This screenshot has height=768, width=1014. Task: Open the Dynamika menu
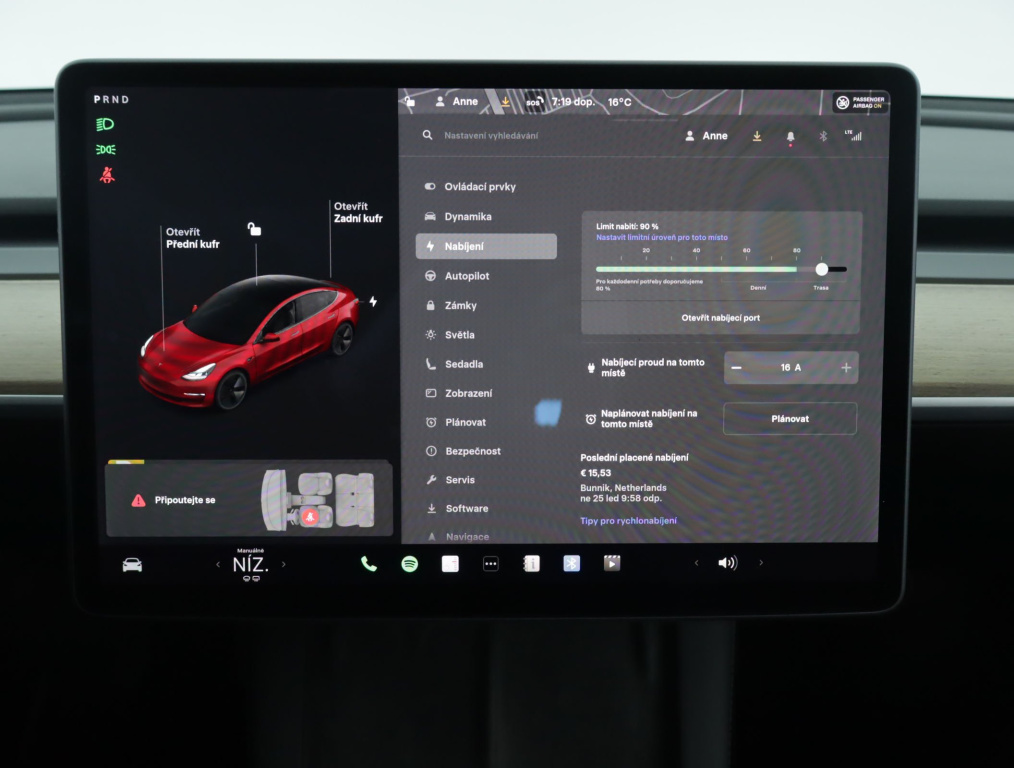(x=486, y=217)
